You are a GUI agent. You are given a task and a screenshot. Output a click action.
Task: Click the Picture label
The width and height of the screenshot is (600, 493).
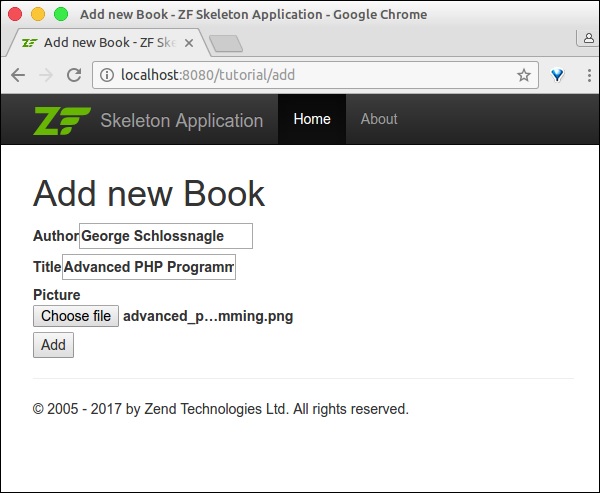pos(57,295)
